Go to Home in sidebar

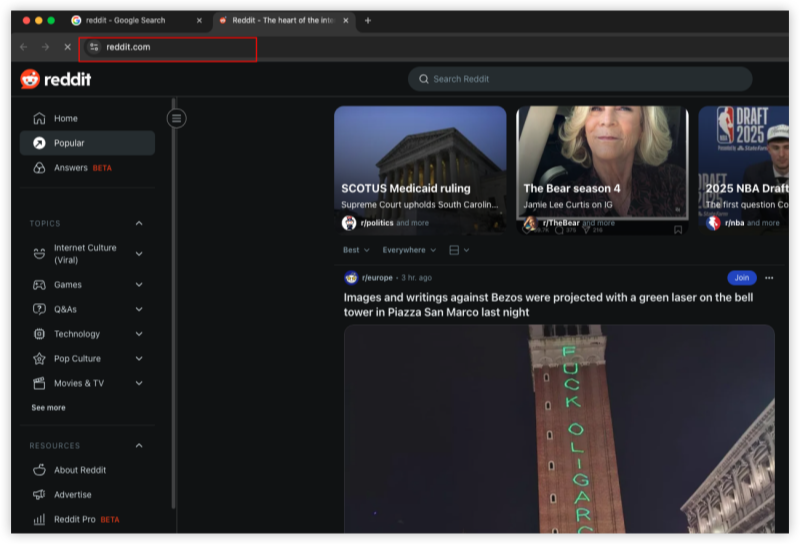(87, 118)
